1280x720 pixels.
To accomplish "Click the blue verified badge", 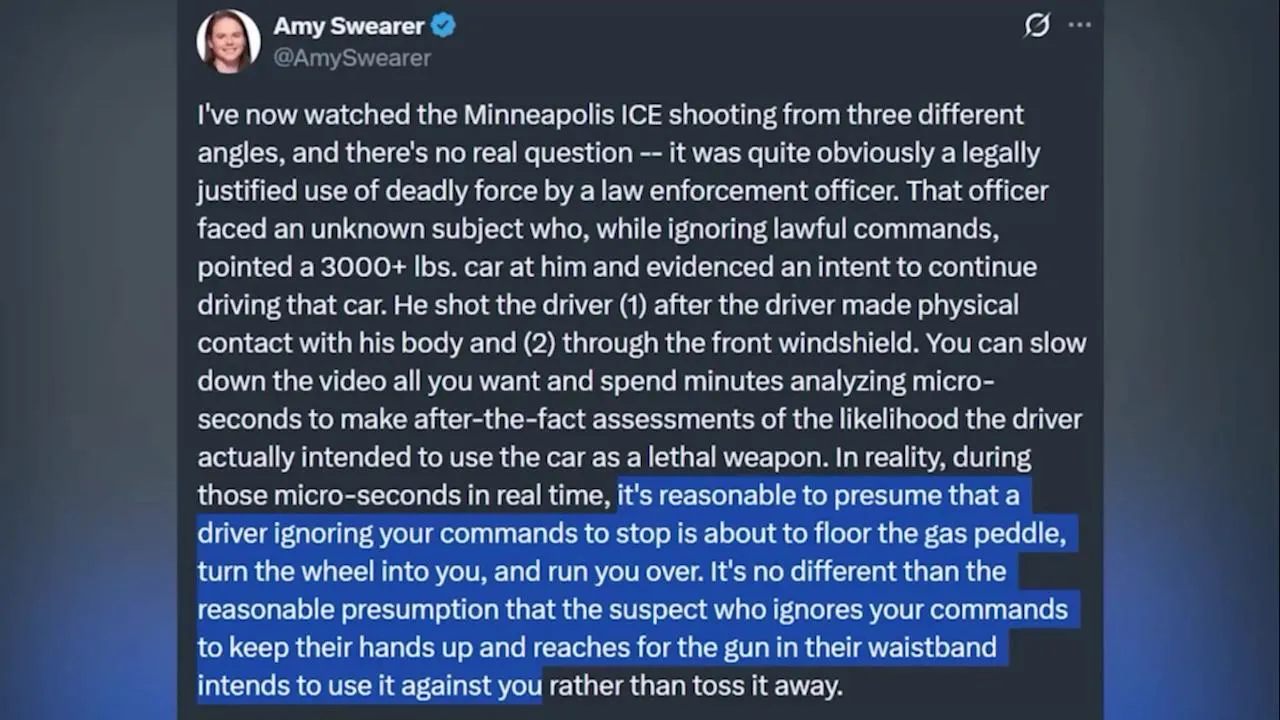I will click(x=443, y=26).
